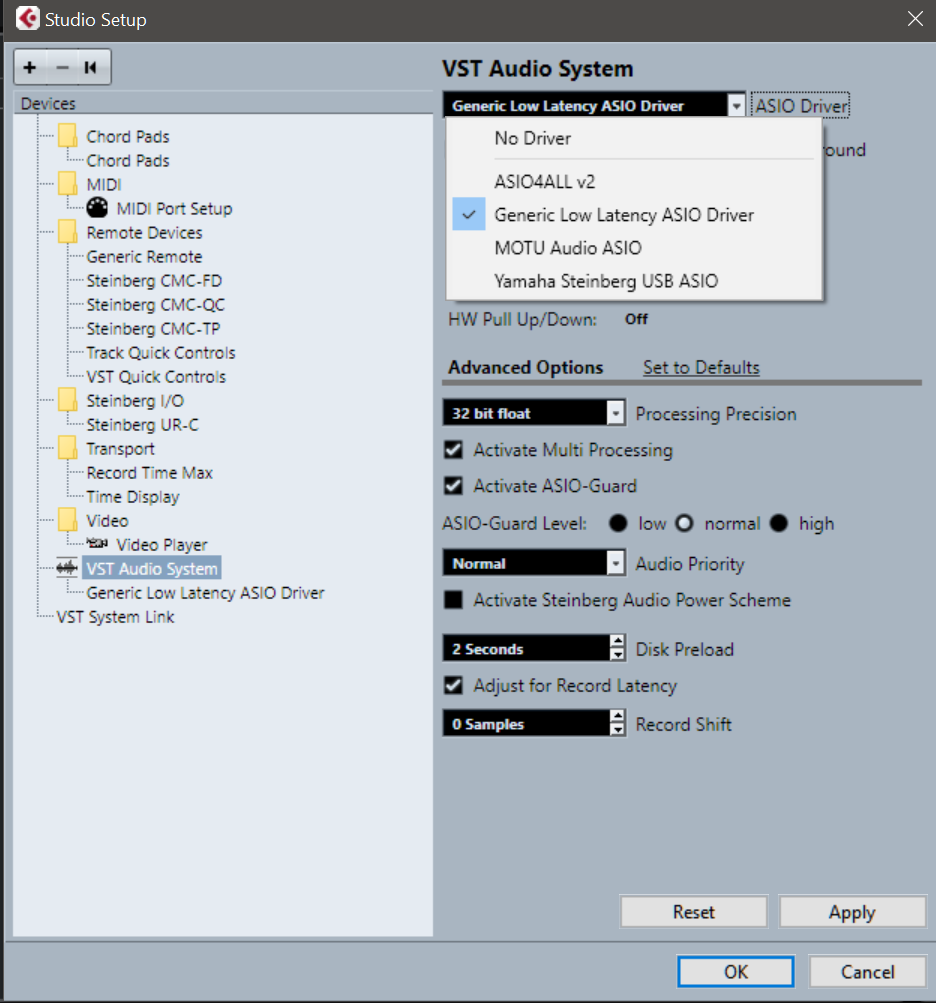This screenshot has height=1003, width=936.
Task: Click the Reset button
Action: coord(694,912)
